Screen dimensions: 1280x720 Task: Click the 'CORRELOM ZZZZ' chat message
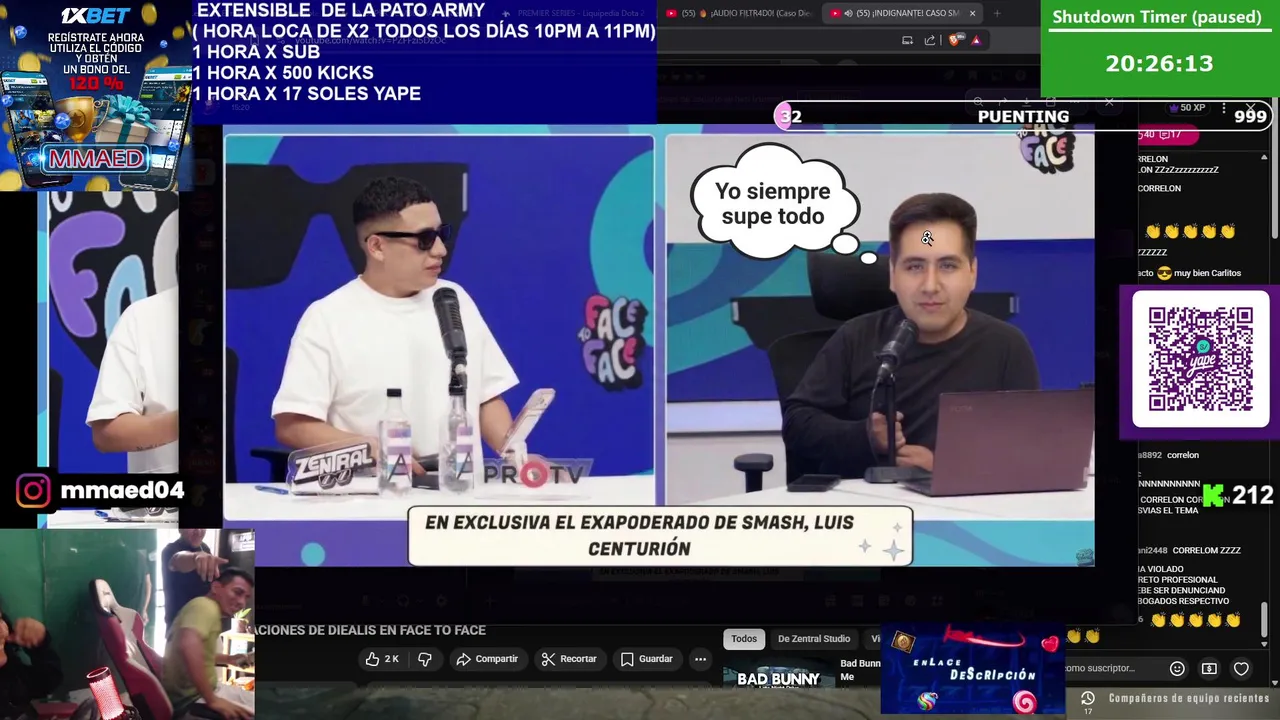pos(1206,550)
